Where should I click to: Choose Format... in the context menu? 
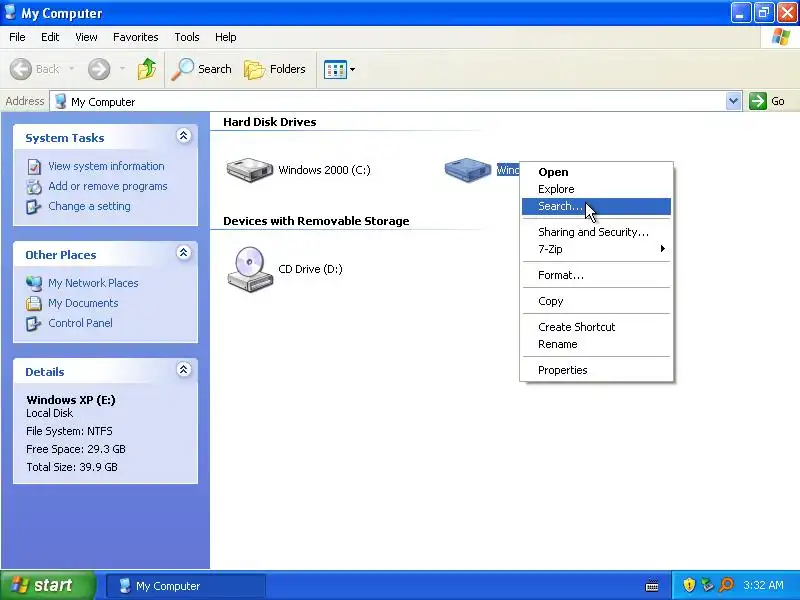point(596,275)
